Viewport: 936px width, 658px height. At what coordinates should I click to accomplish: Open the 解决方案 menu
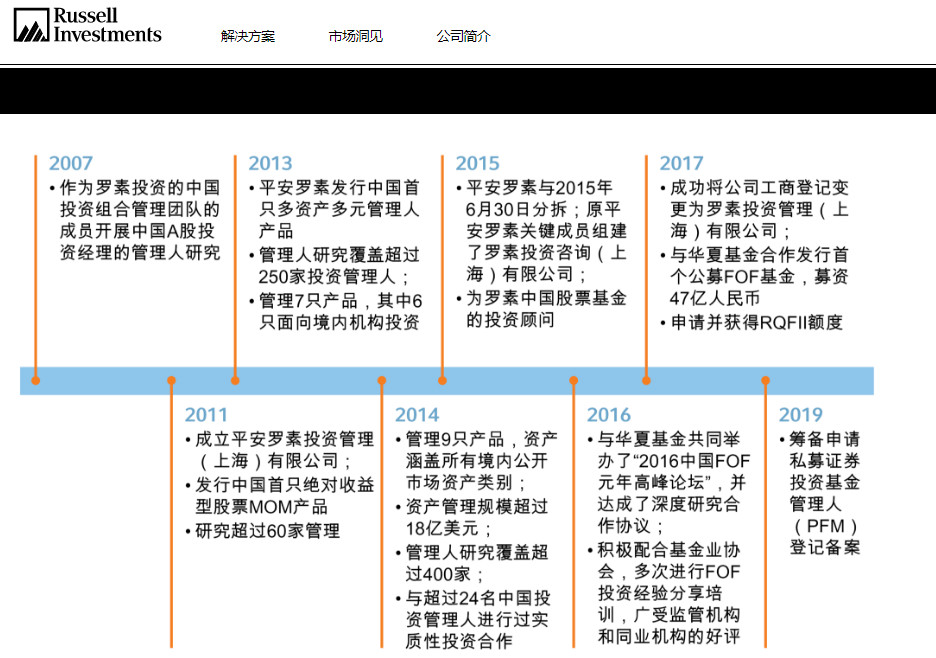(x=248, y=36)
